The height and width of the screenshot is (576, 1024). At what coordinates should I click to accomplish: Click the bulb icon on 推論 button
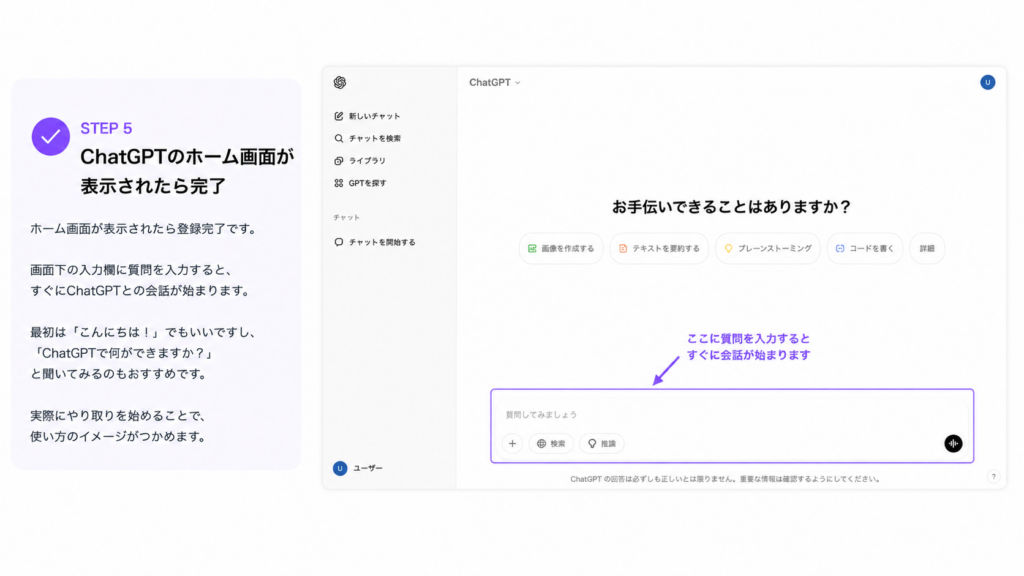coord(592,443)
